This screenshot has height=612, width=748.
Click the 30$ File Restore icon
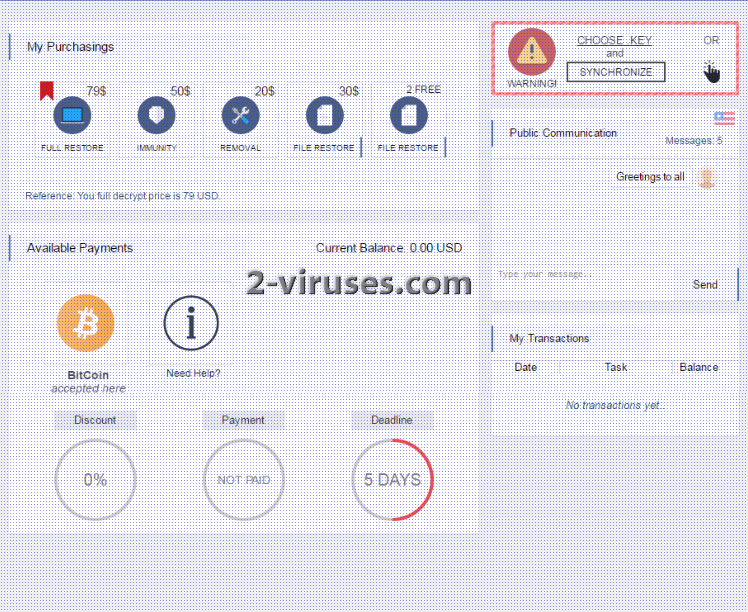[x=324, y=116]
